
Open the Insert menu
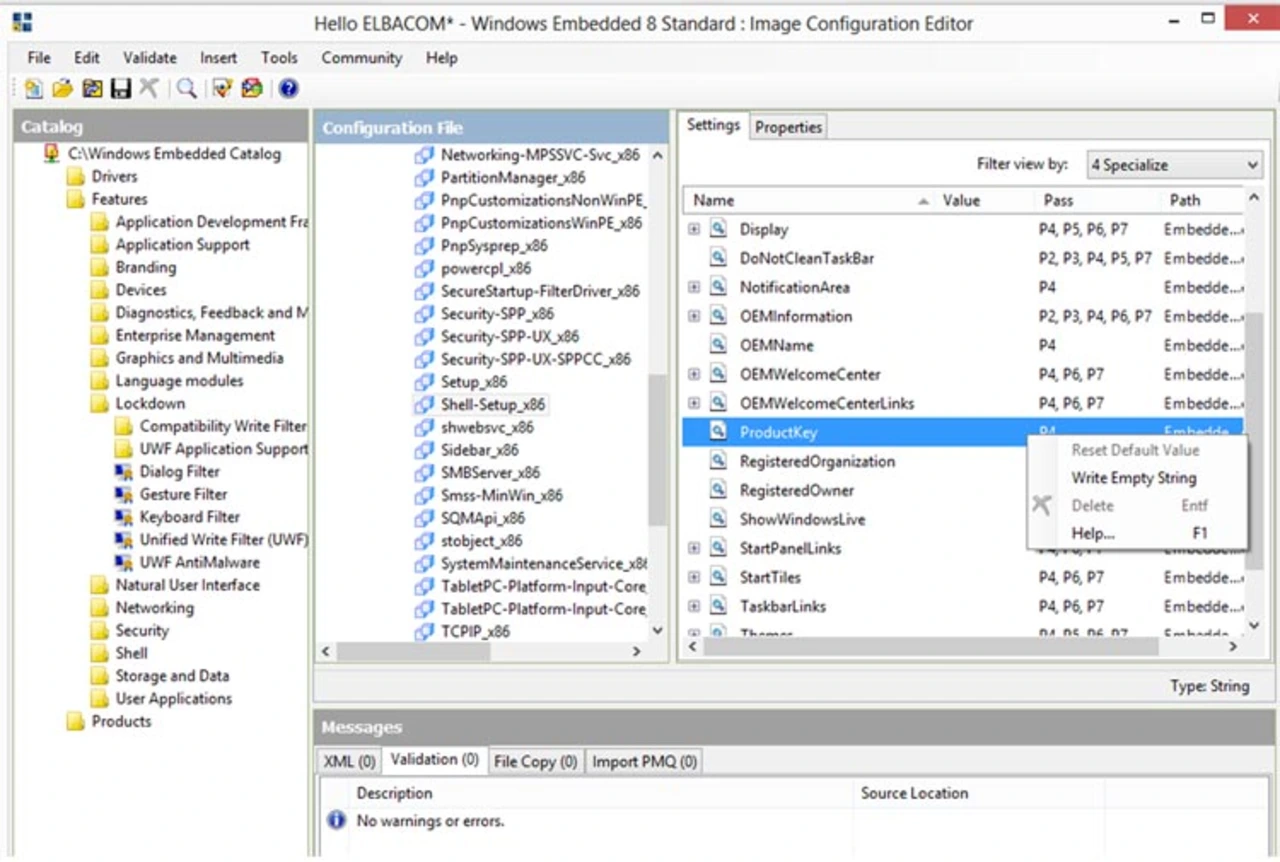218,58
